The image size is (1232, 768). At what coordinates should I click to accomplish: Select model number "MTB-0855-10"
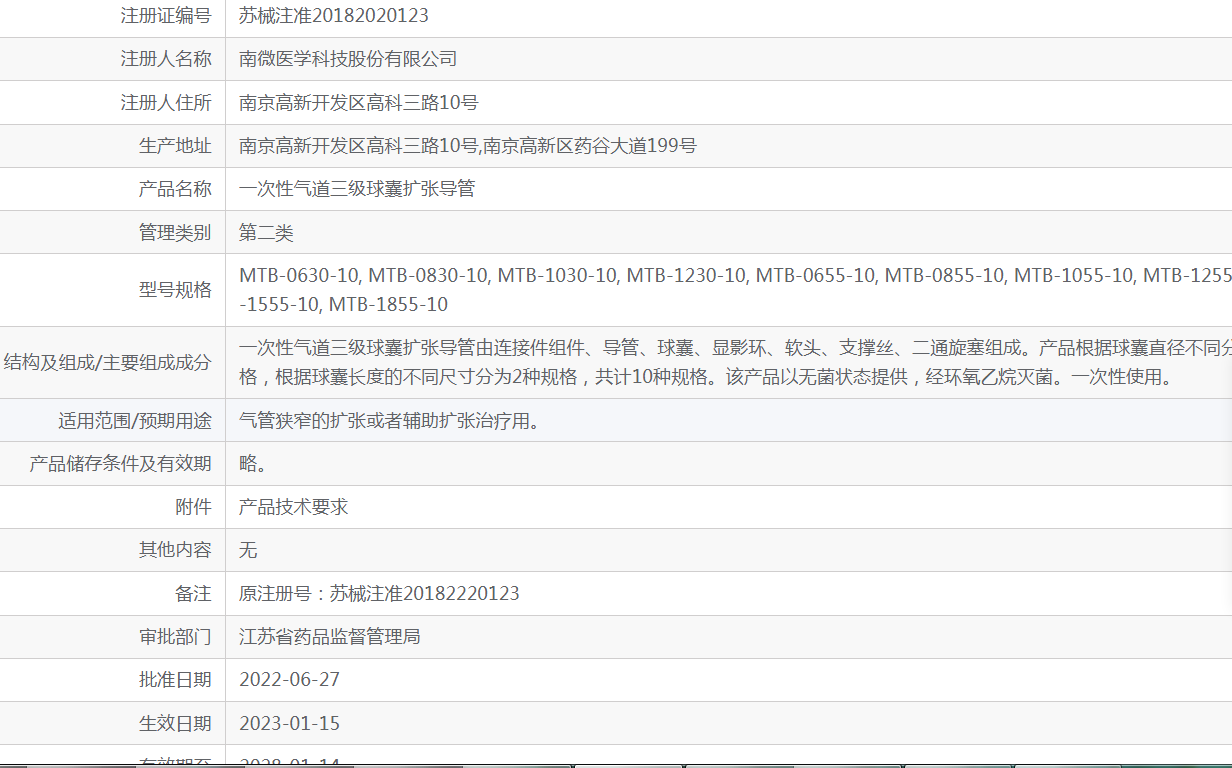946,276
